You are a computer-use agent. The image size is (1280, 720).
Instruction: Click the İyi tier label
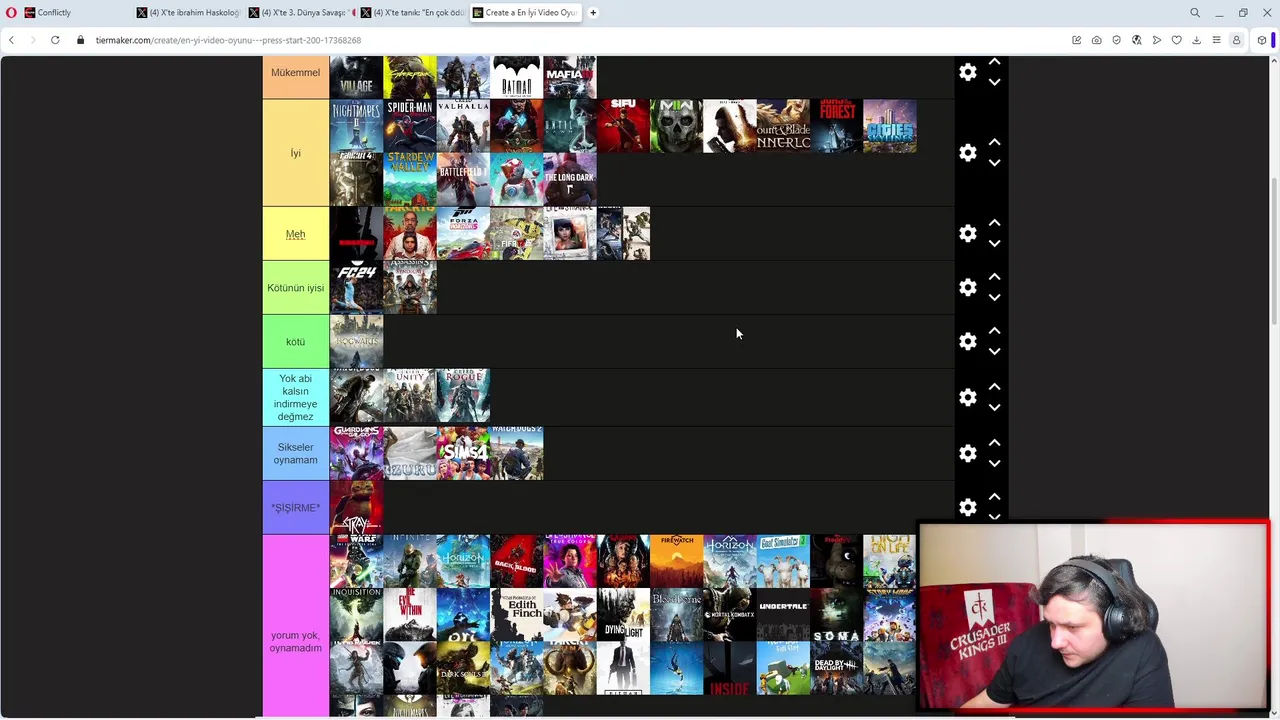tap(296, 153)
